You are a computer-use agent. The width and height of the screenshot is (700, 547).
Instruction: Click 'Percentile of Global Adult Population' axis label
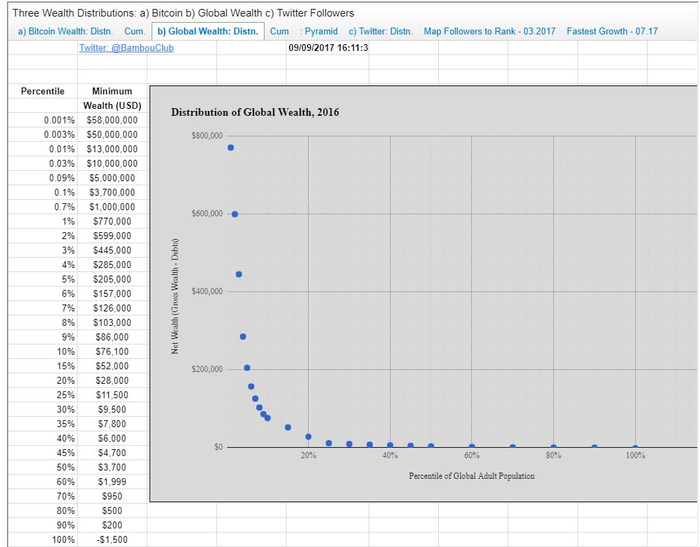(x=472, y=476)
